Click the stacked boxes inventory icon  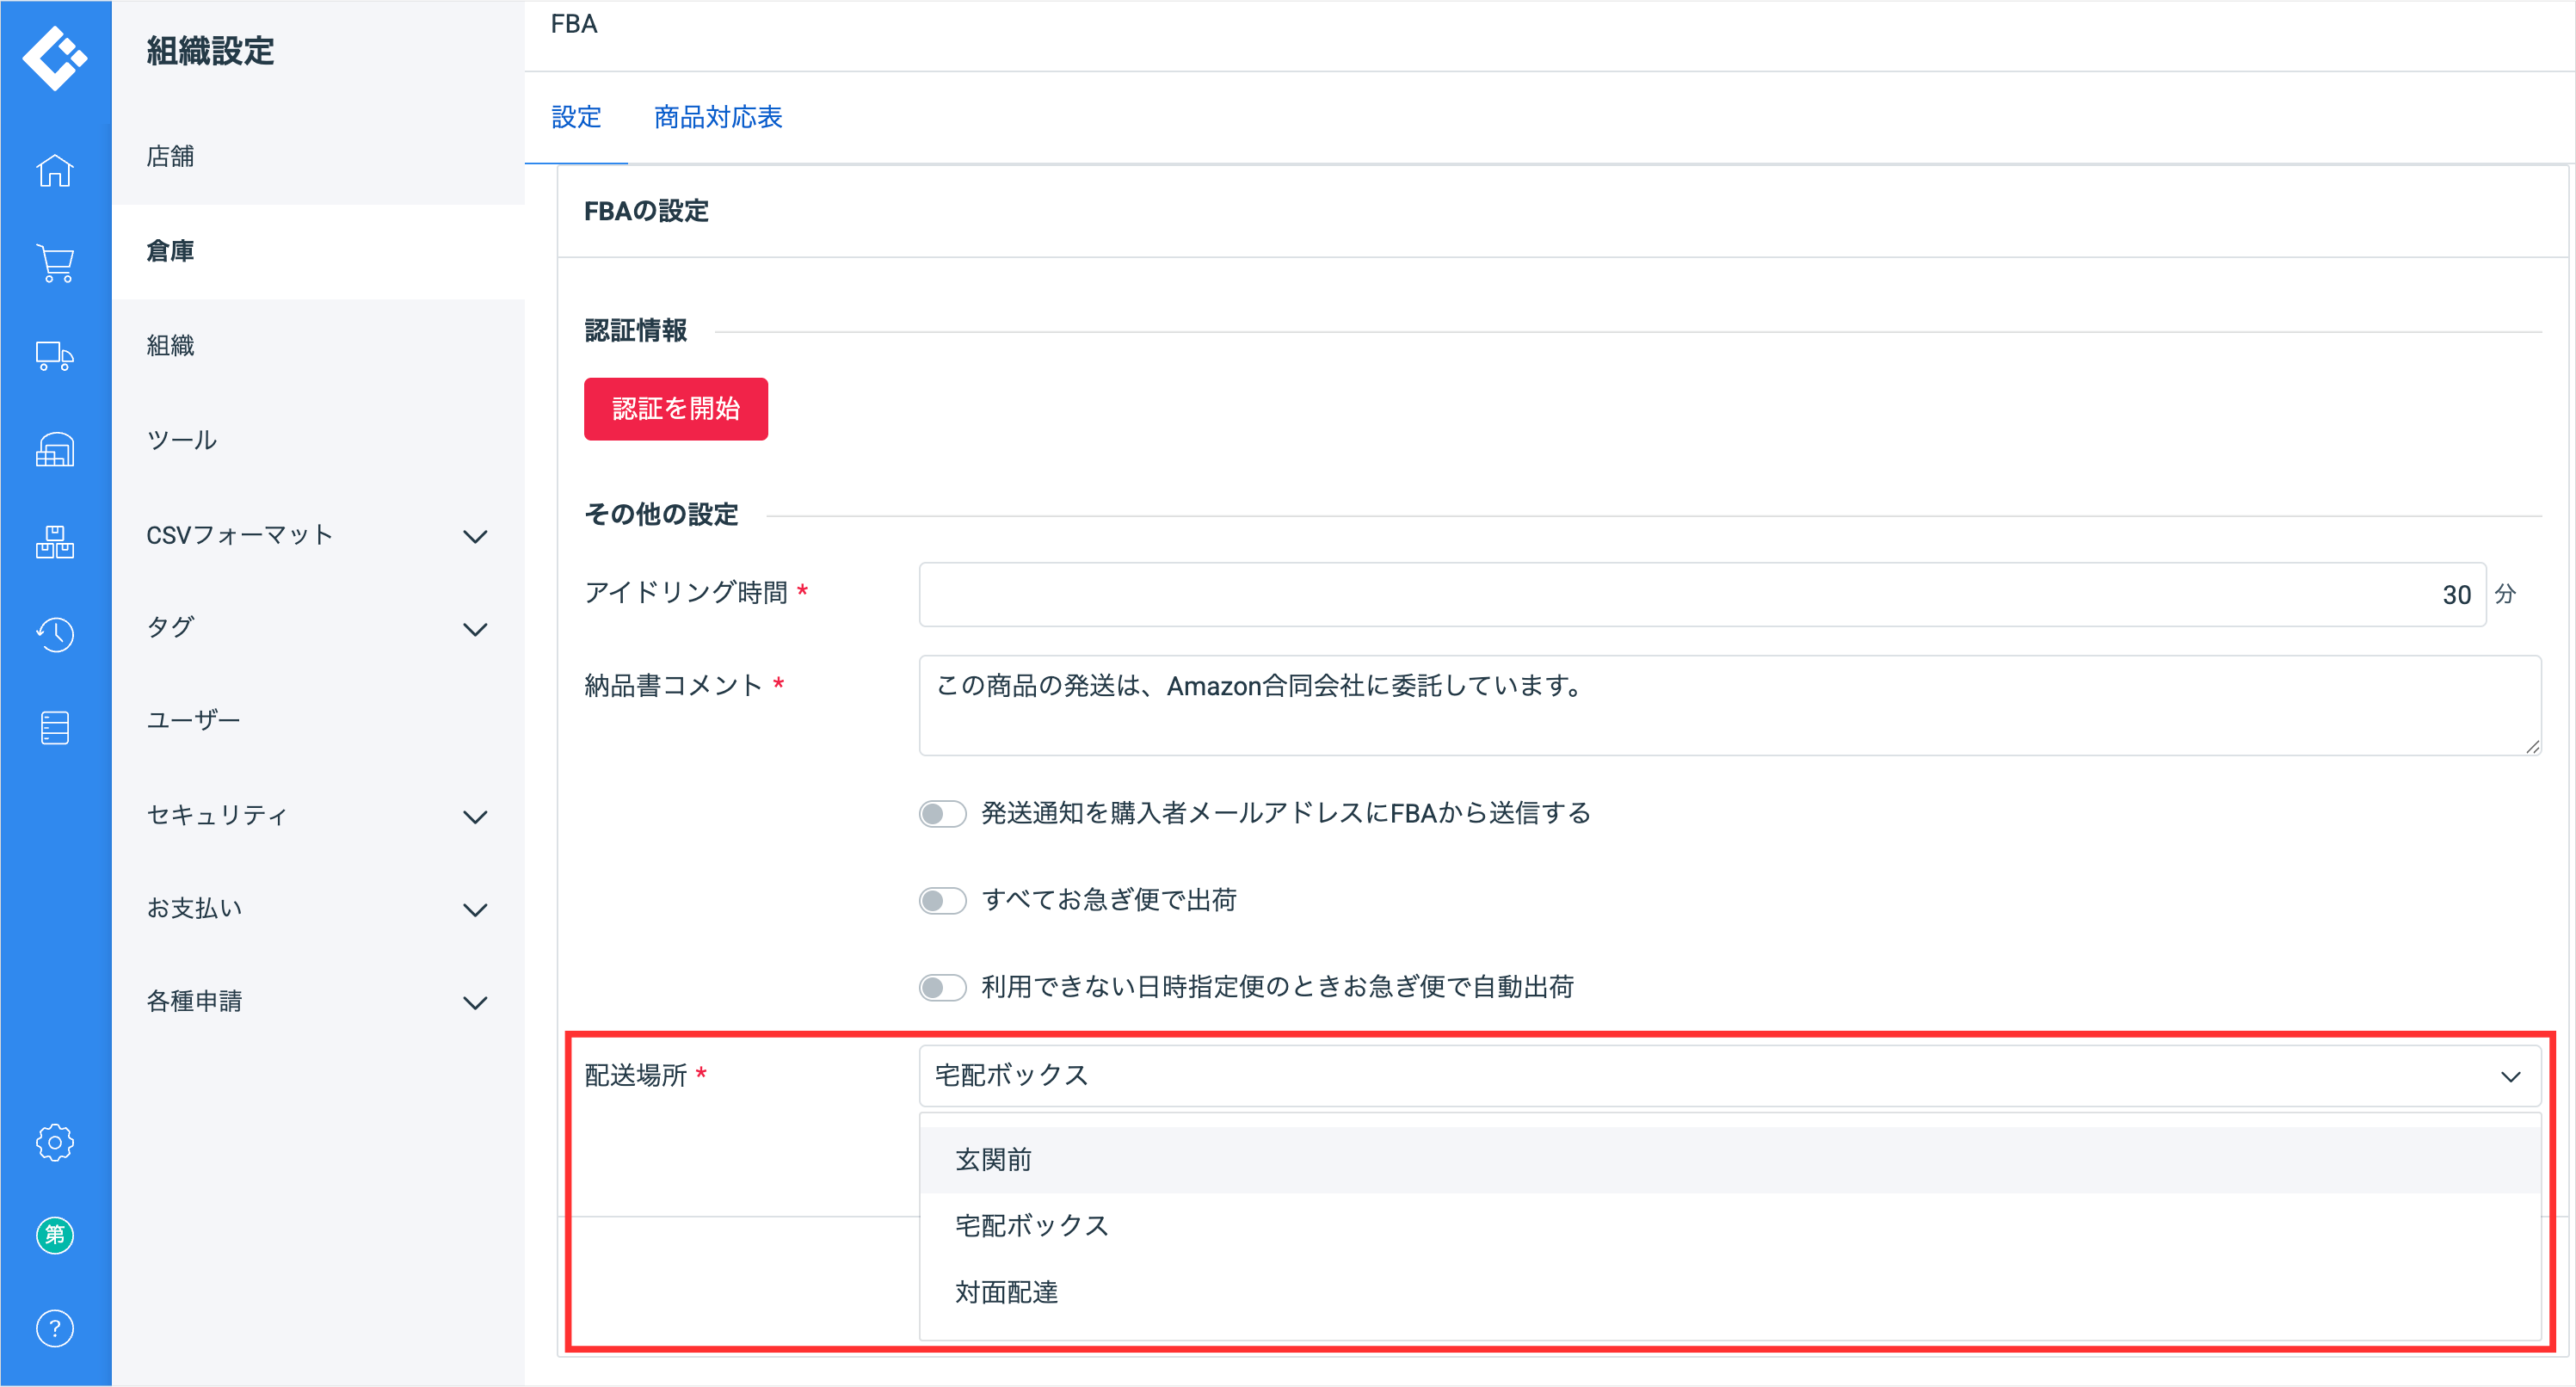pyautogui.click(x=55, y=542)
